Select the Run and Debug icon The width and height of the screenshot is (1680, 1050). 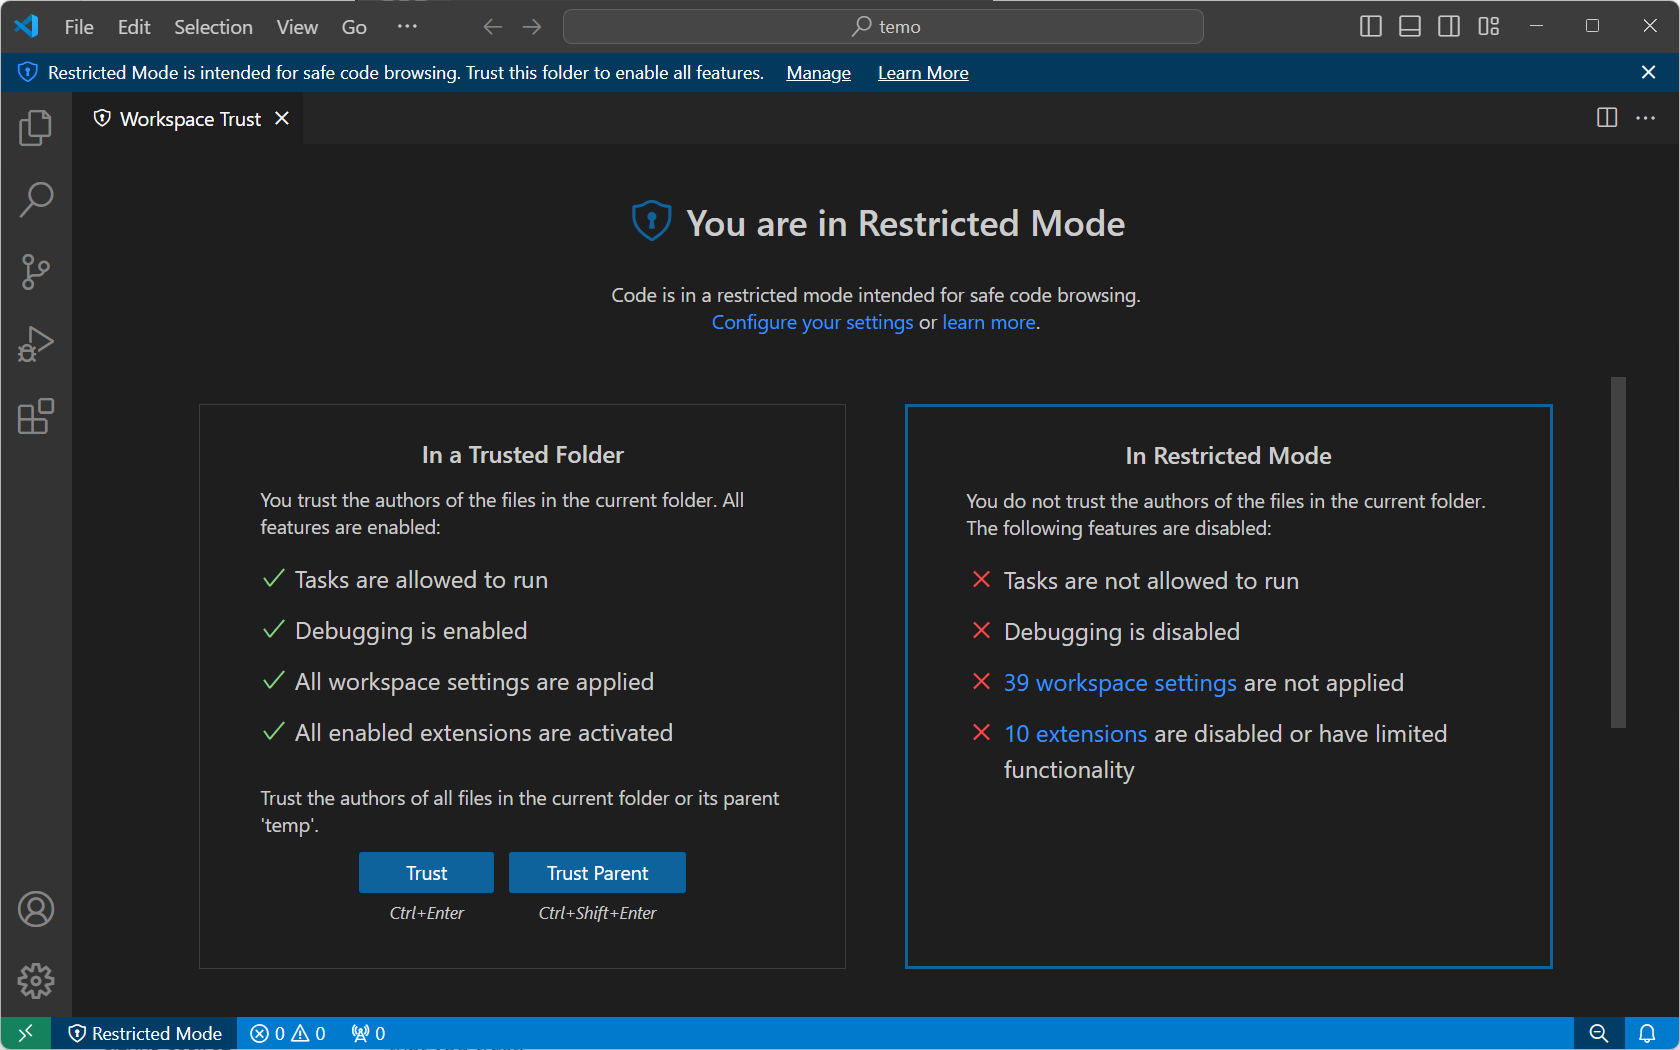click(x=36, y=343)
